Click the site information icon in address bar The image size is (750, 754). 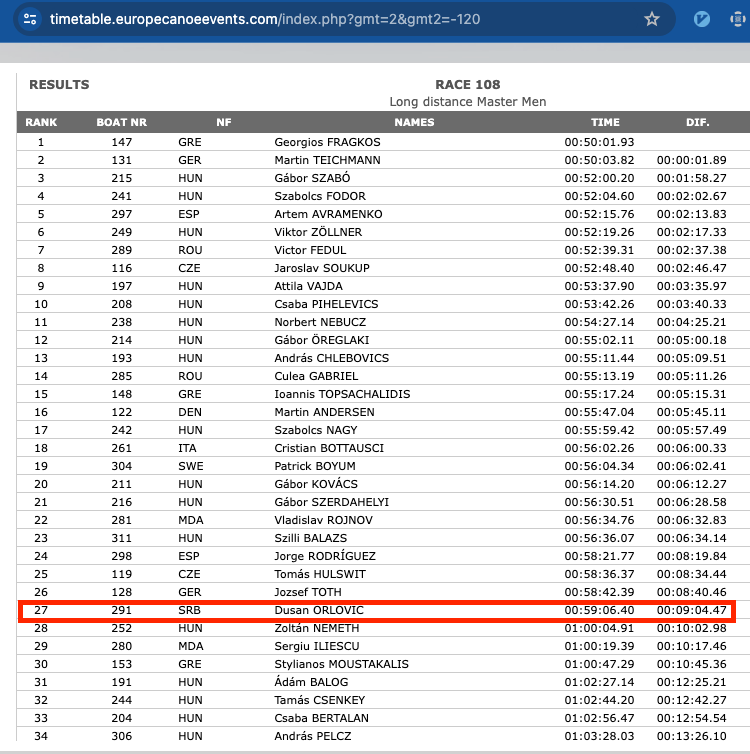[x=30, y=19]
